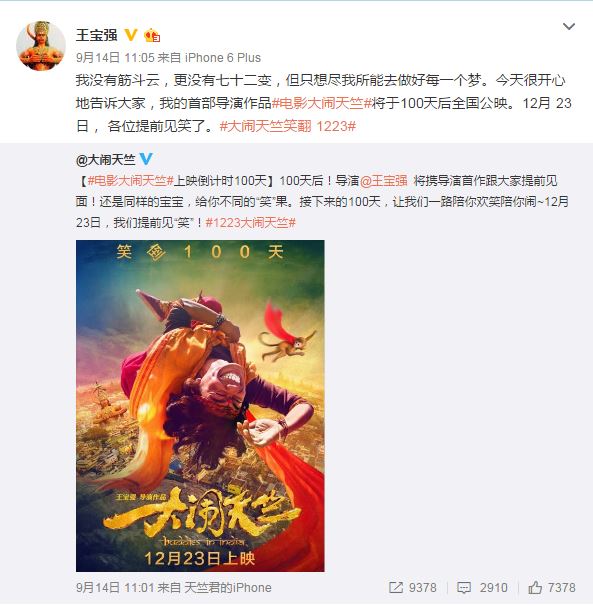Screen dimensions: 593x606
Task: Open the #大闹天竺笑翻 1223# hashtag
Action: pos(288,126)
